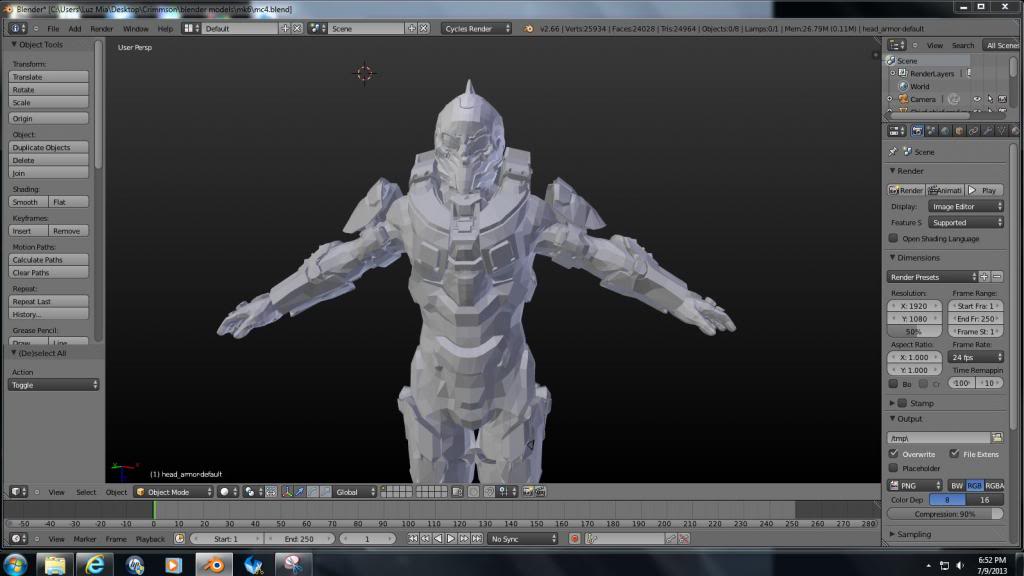Open the Render menu in the top bar
Image resolution: width=1024 pixels, height=576 pixels.
click(102, 29)
